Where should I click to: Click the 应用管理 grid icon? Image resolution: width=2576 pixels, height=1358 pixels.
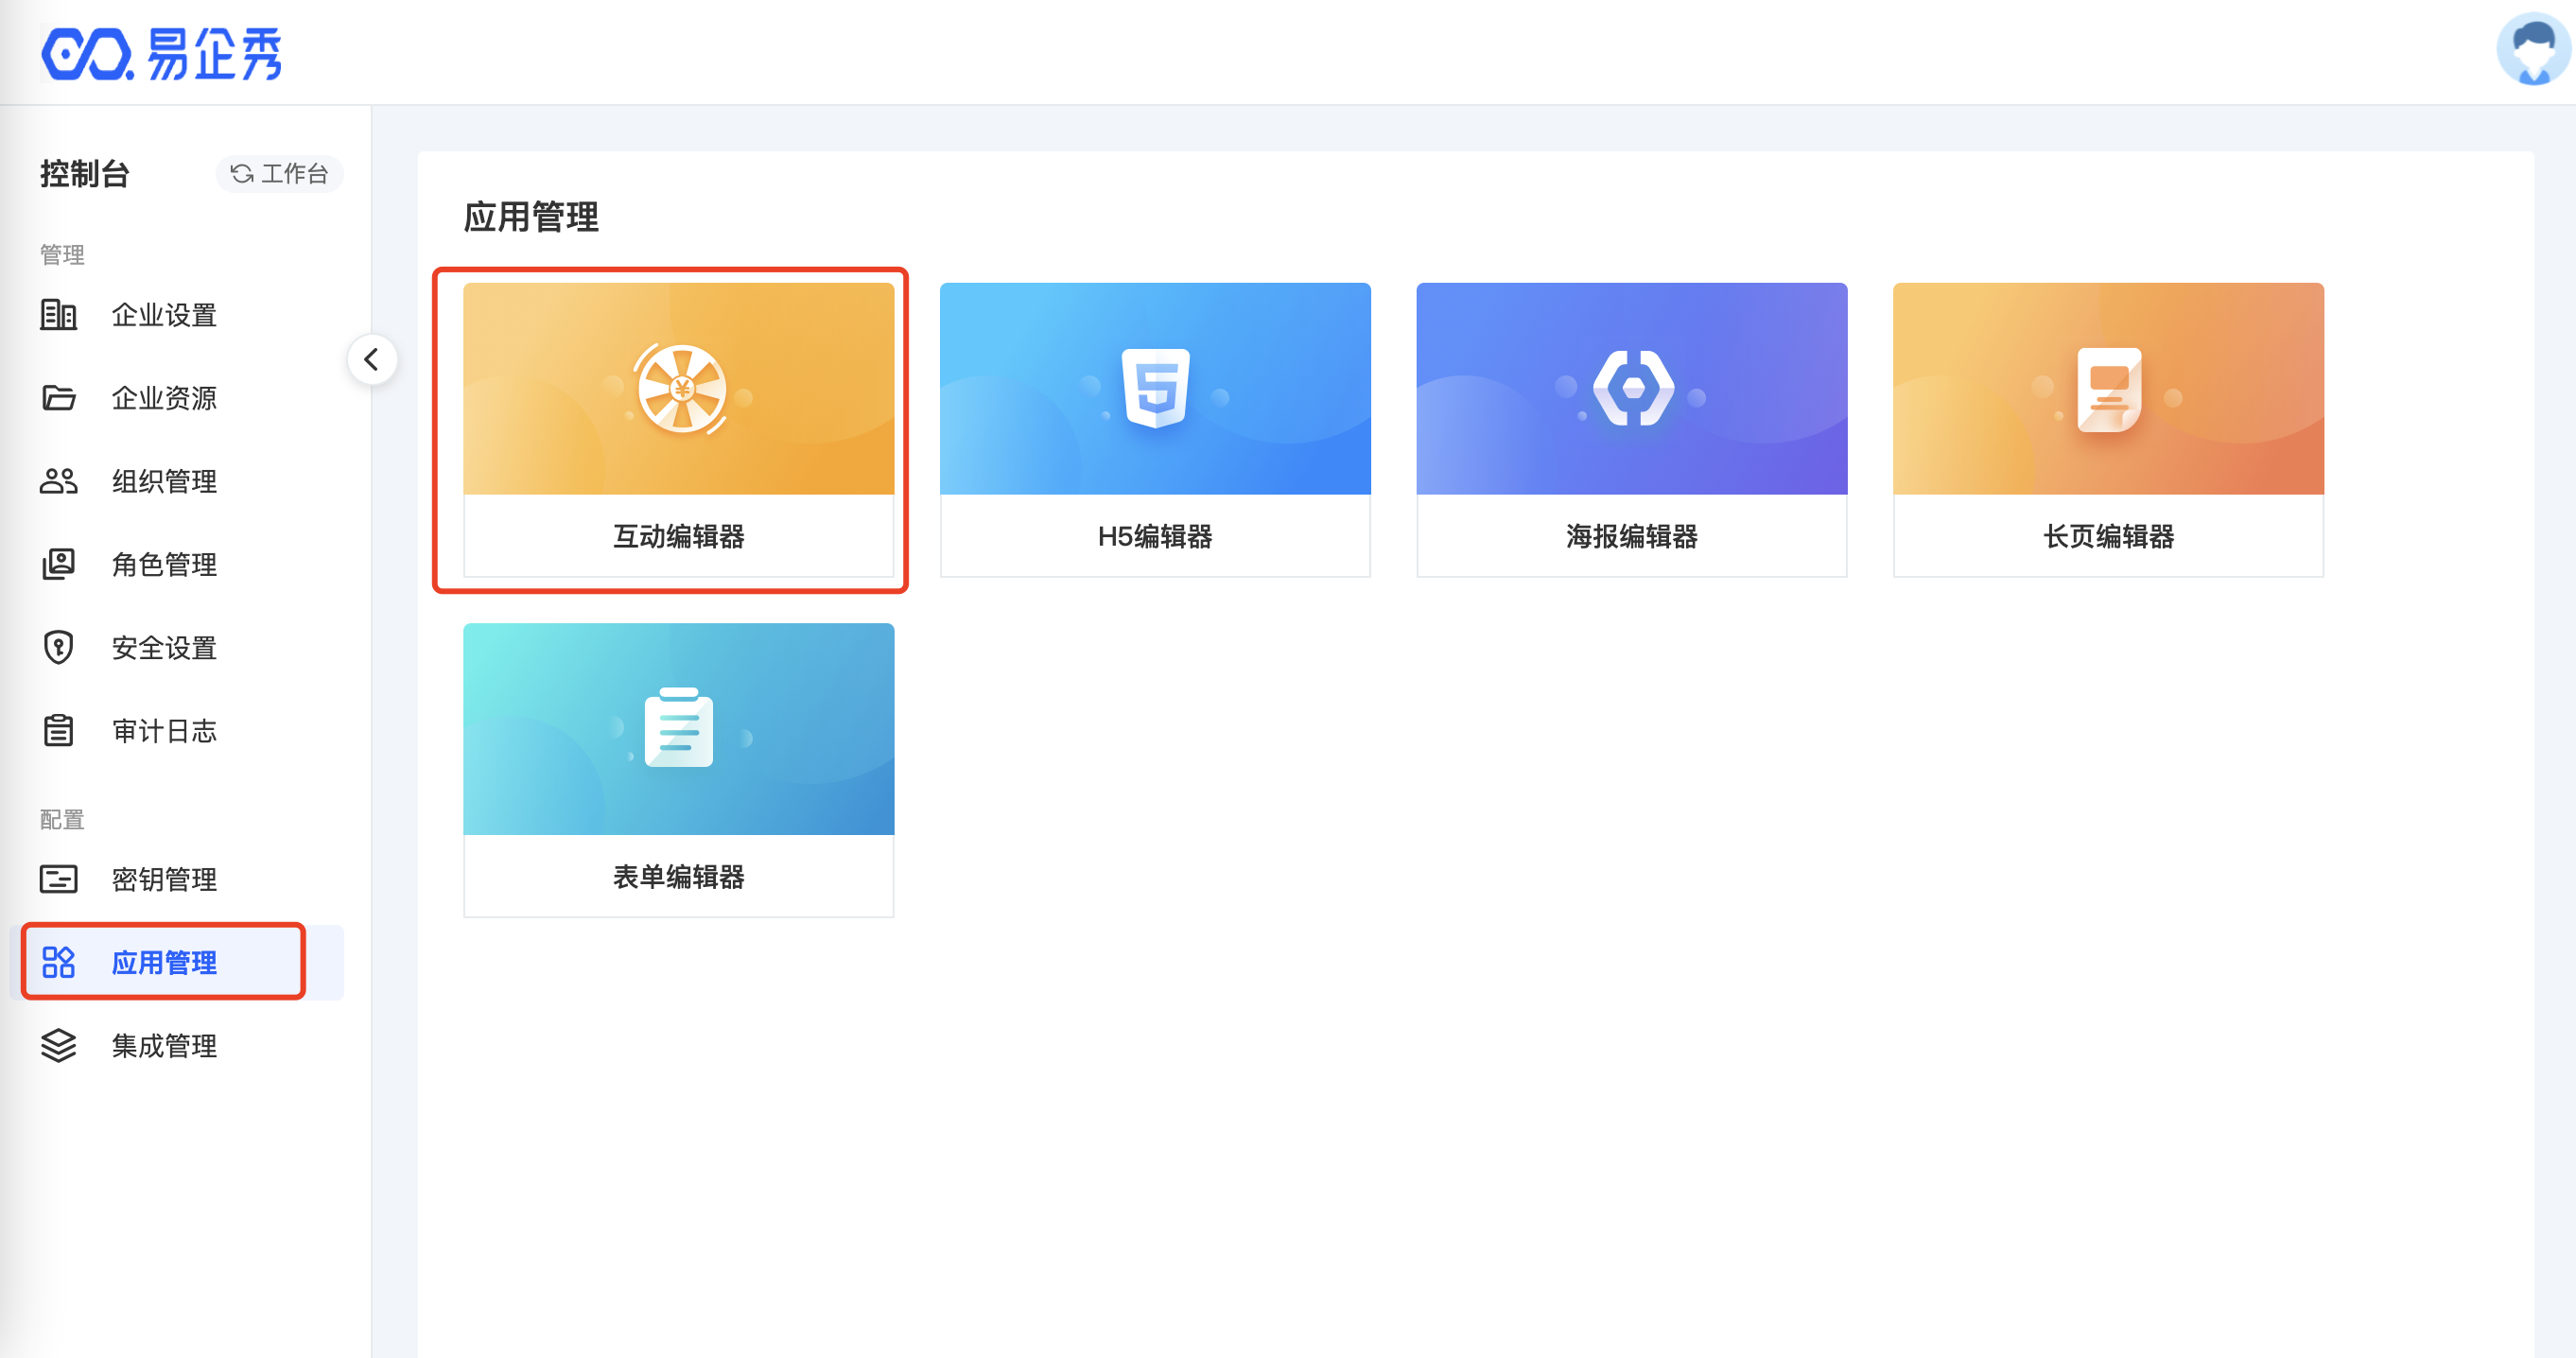(x=58, y=962)
